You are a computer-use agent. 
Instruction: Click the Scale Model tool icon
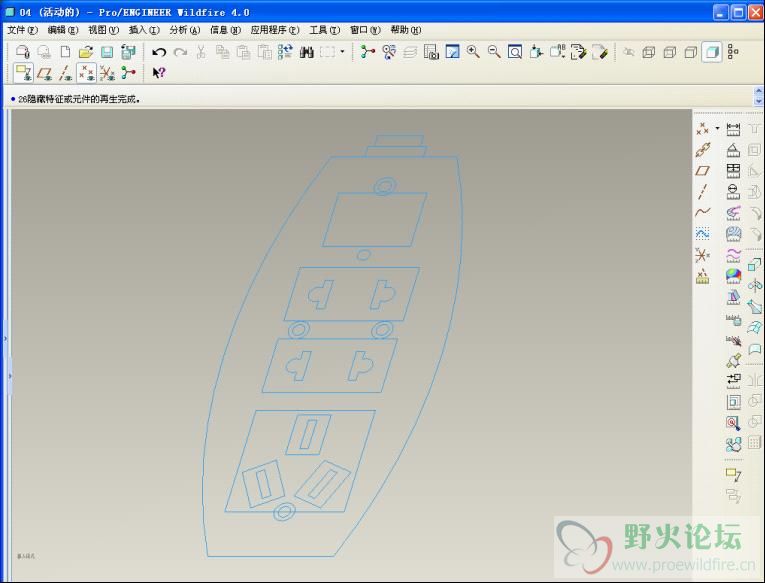tap(754, 264)
